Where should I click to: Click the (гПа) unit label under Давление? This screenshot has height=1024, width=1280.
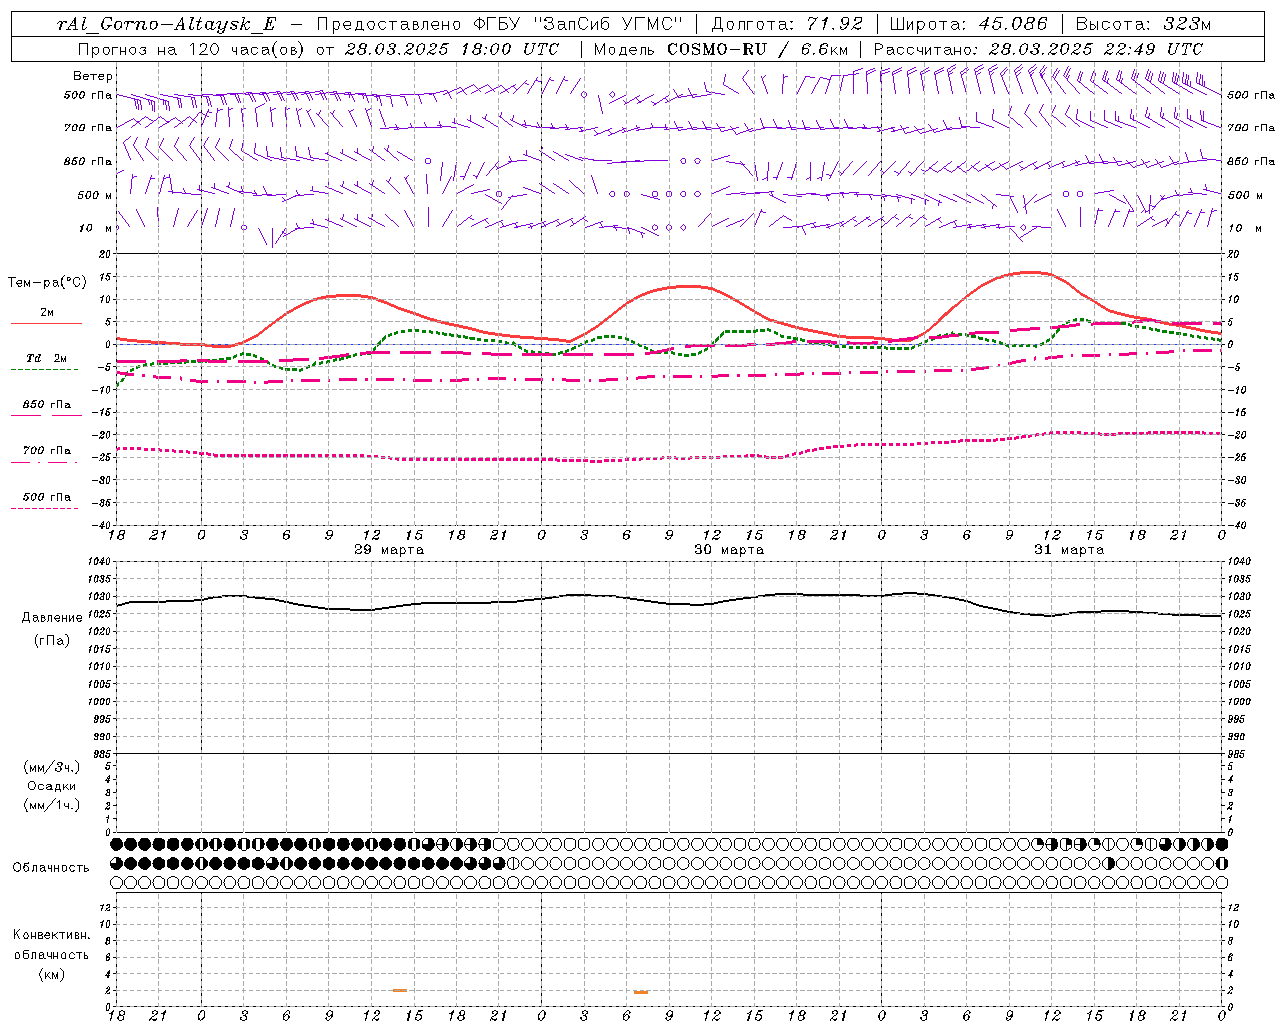tap(52, 640)
